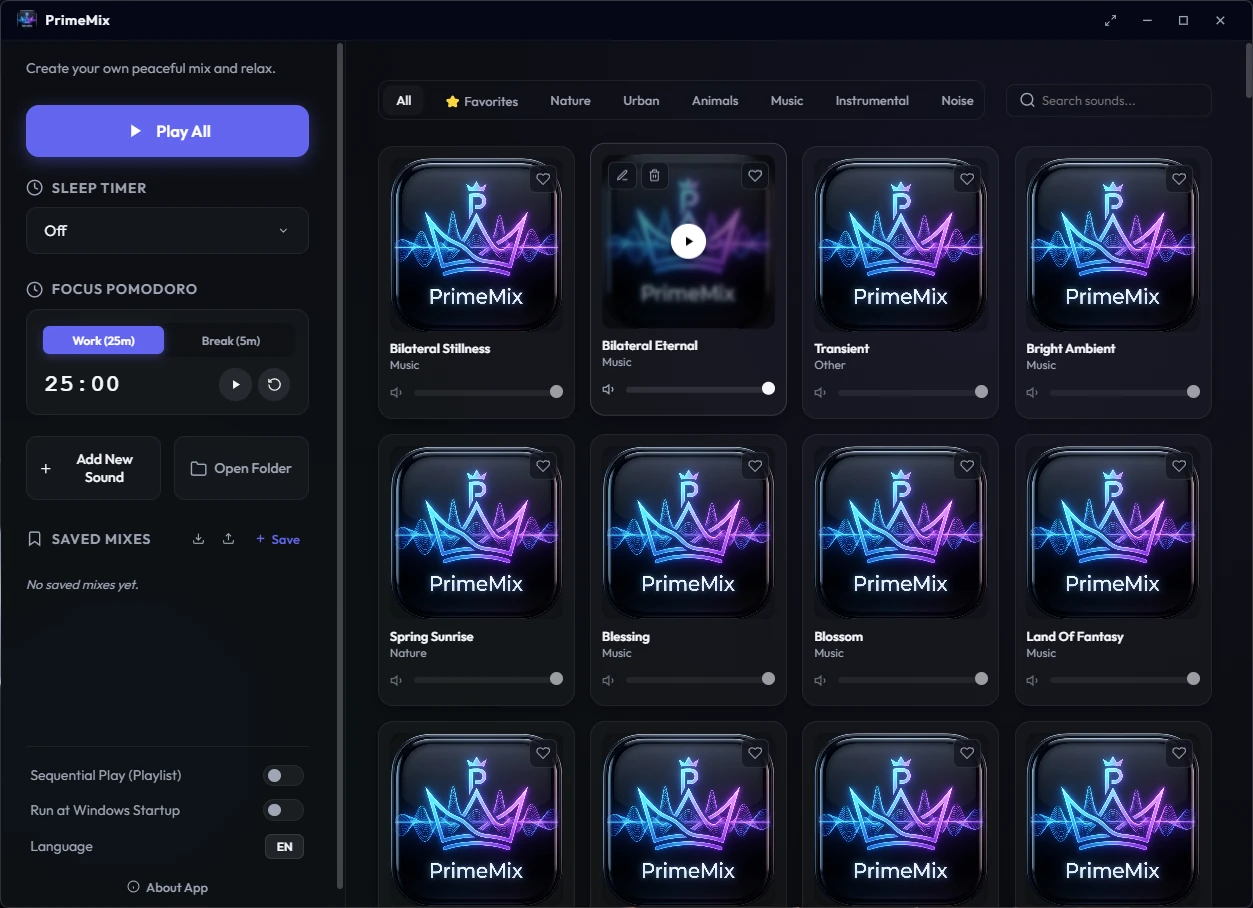Filter sounds by Nature category
Screen dimensions: 1253x908
tap(570, 101)
